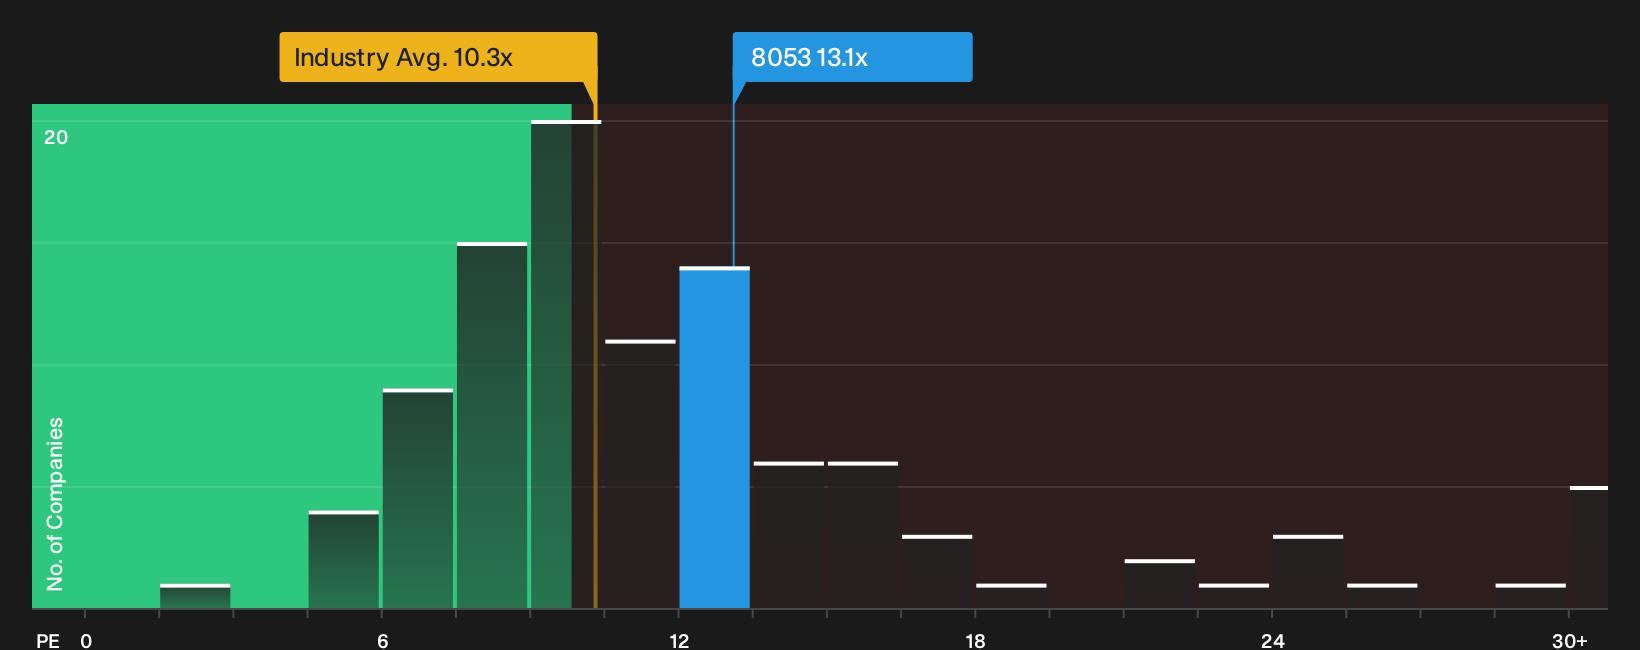Viewport: 1640px width, 650px height.
Task: Click the 'PE' x-axis title
Action: (x=48, y=640)
